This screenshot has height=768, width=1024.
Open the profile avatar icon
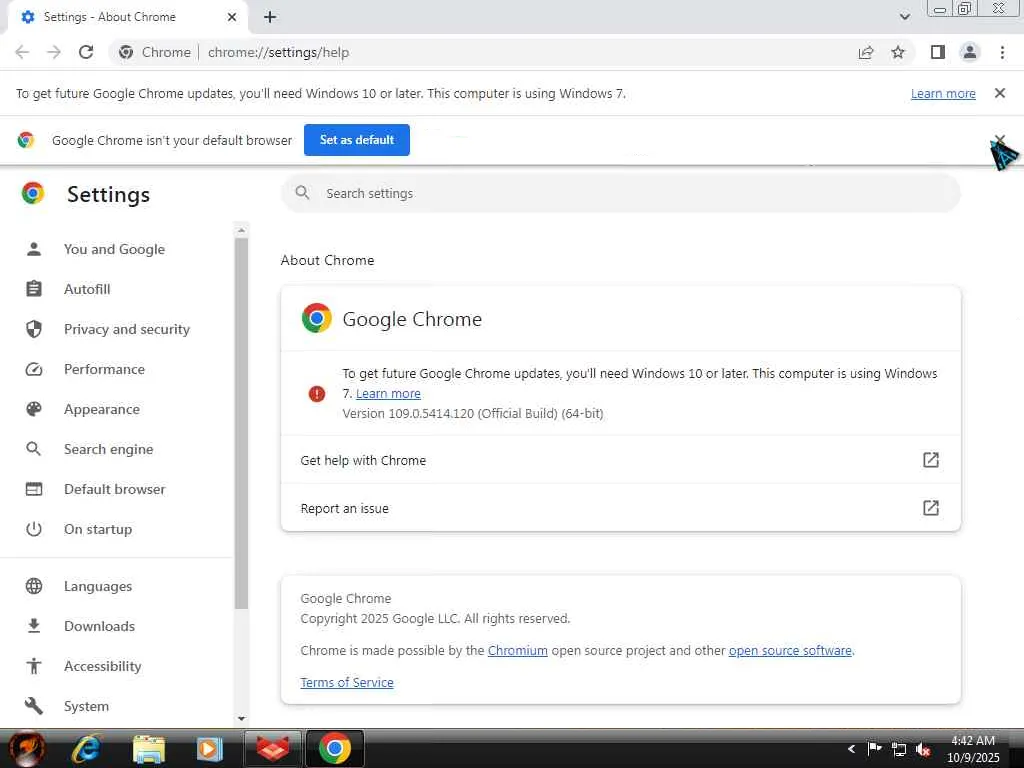coord(970,52)
